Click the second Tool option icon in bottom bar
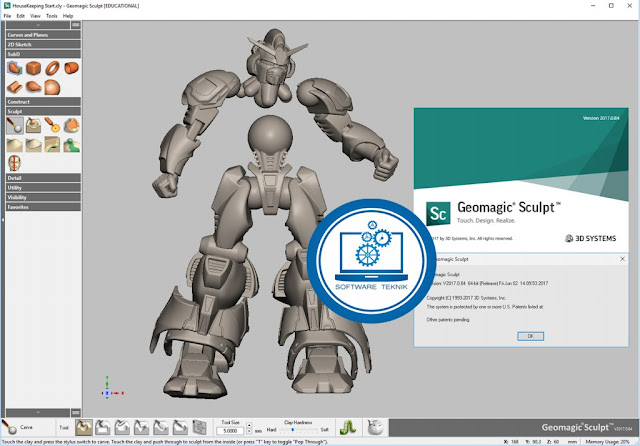 pyautogui.click(x=103, y=427)
